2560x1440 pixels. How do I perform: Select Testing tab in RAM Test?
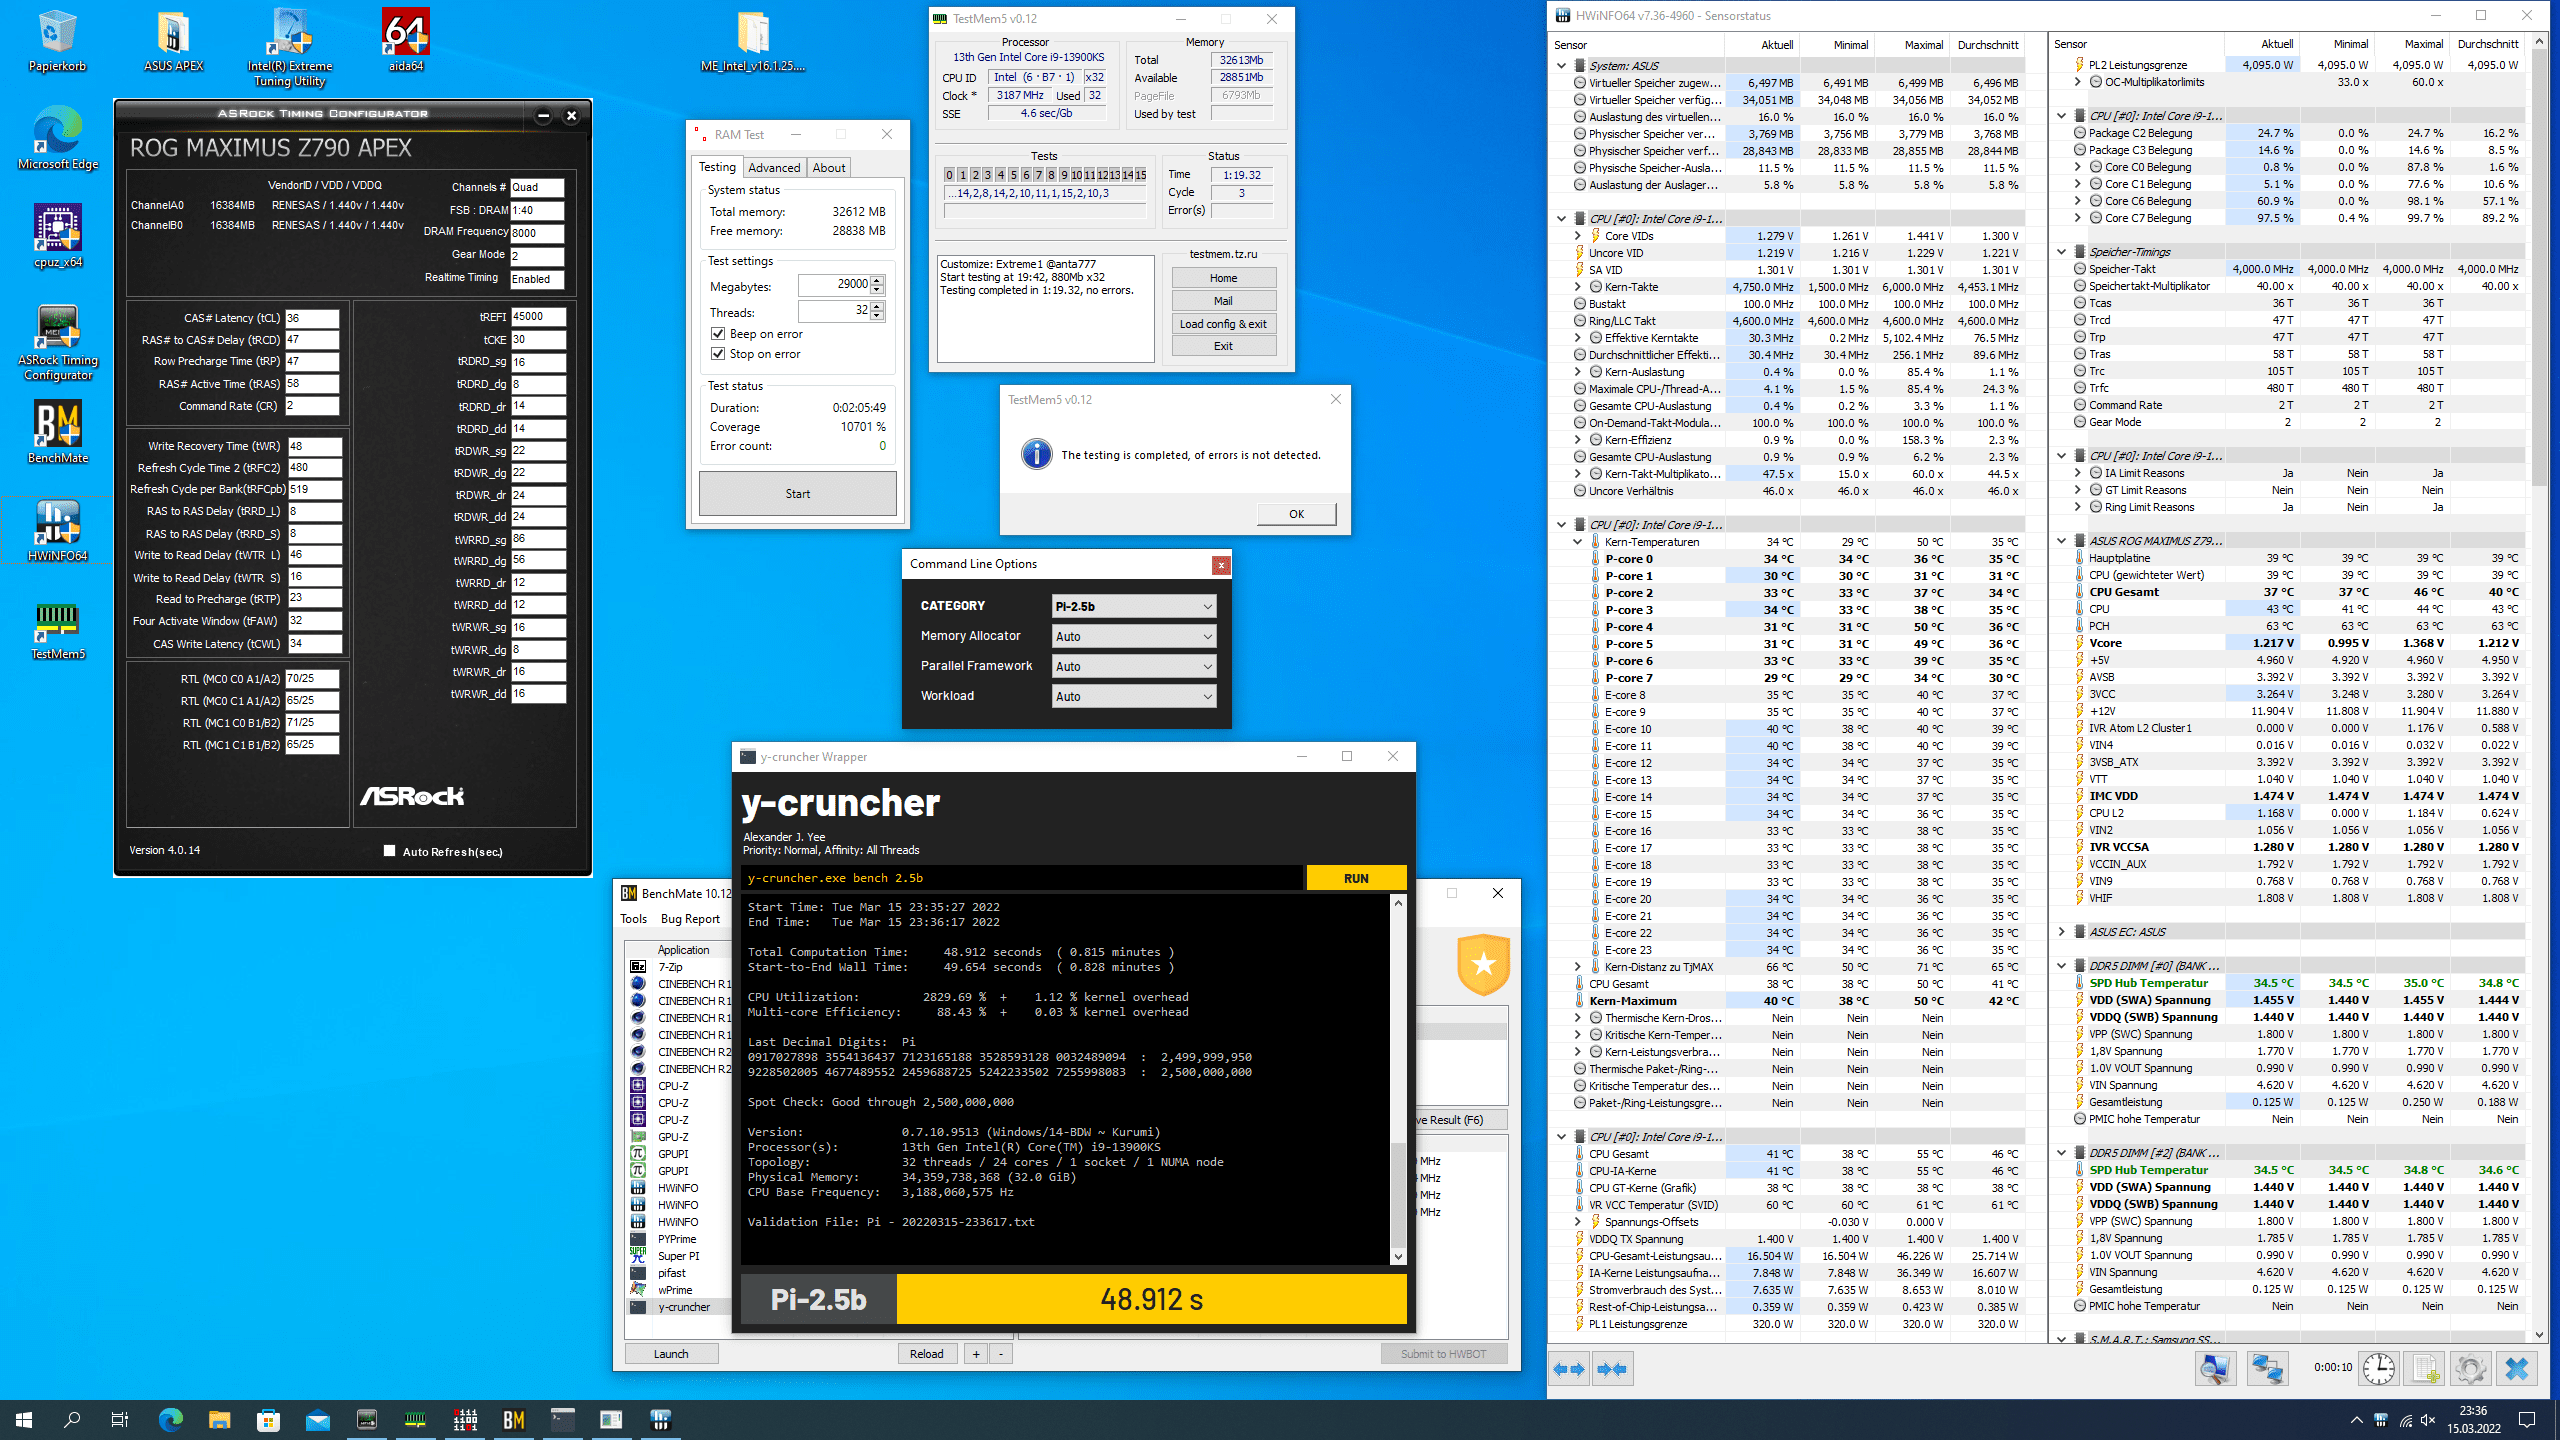(x=716, y=167)
